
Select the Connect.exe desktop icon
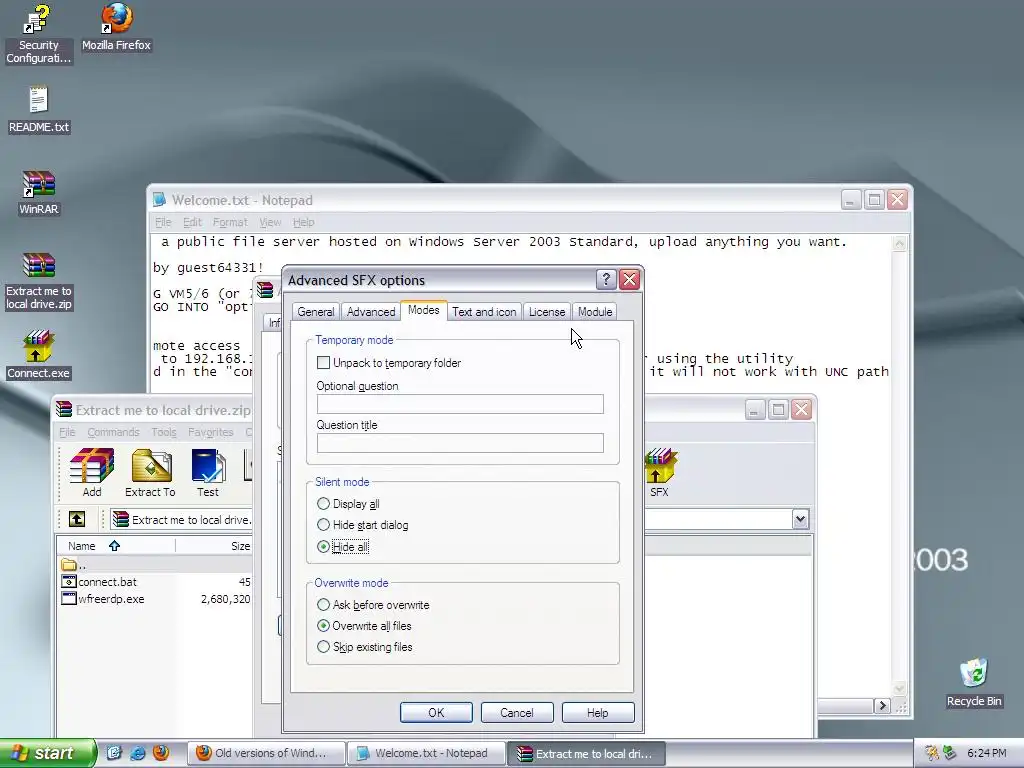[x=39, y=355]
